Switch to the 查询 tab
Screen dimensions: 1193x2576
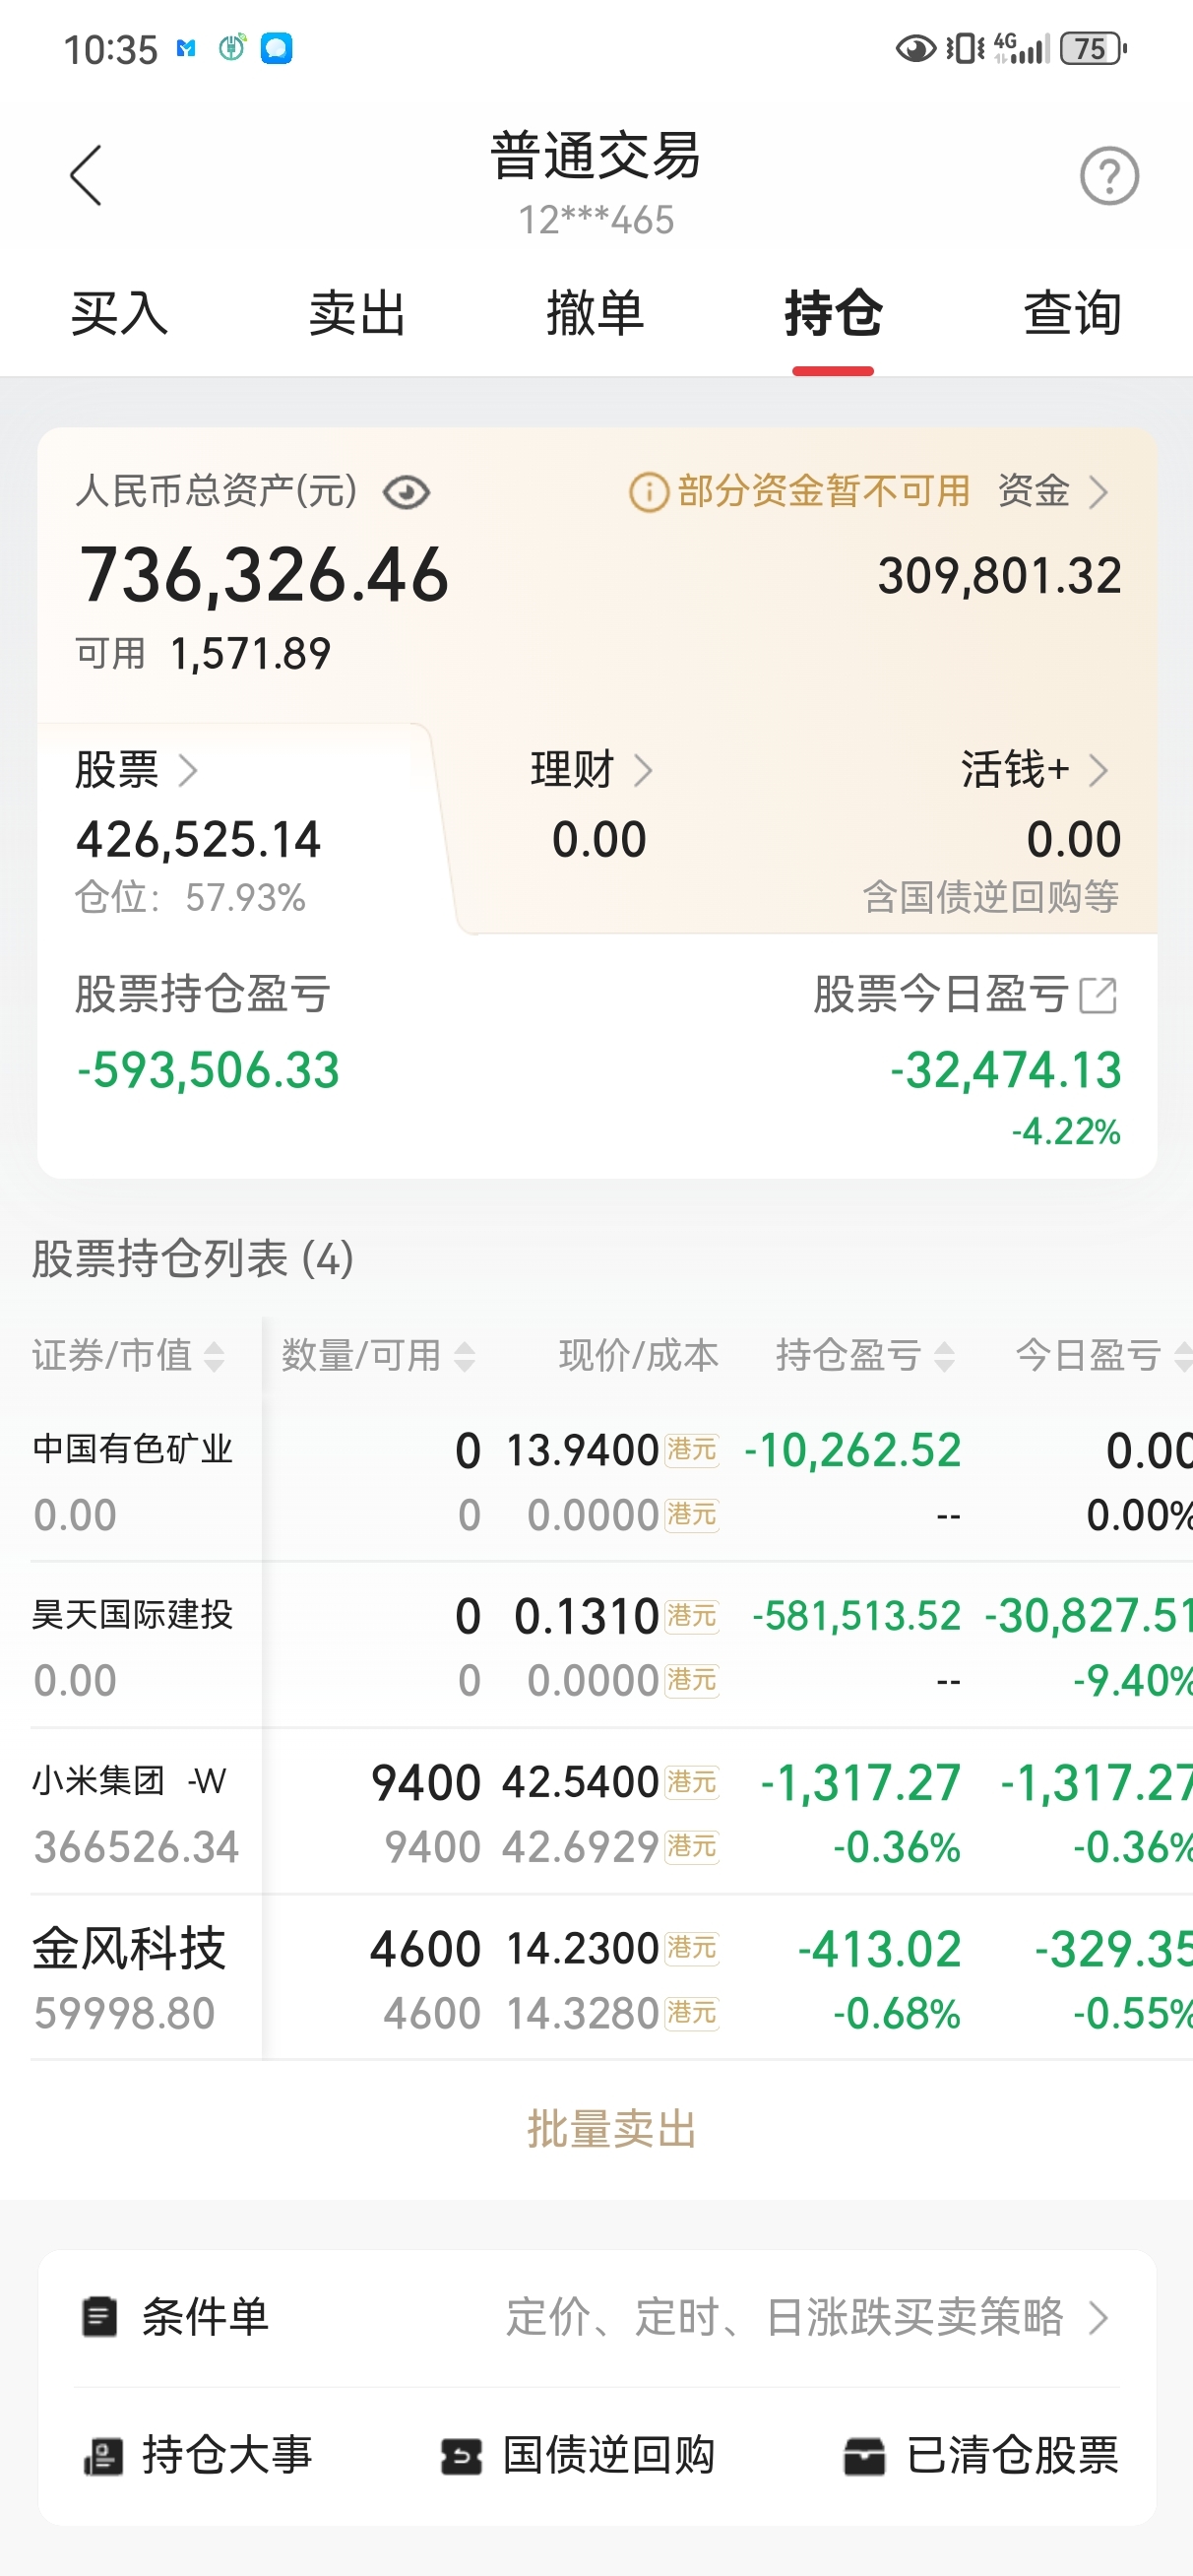tap(1072, 313)
